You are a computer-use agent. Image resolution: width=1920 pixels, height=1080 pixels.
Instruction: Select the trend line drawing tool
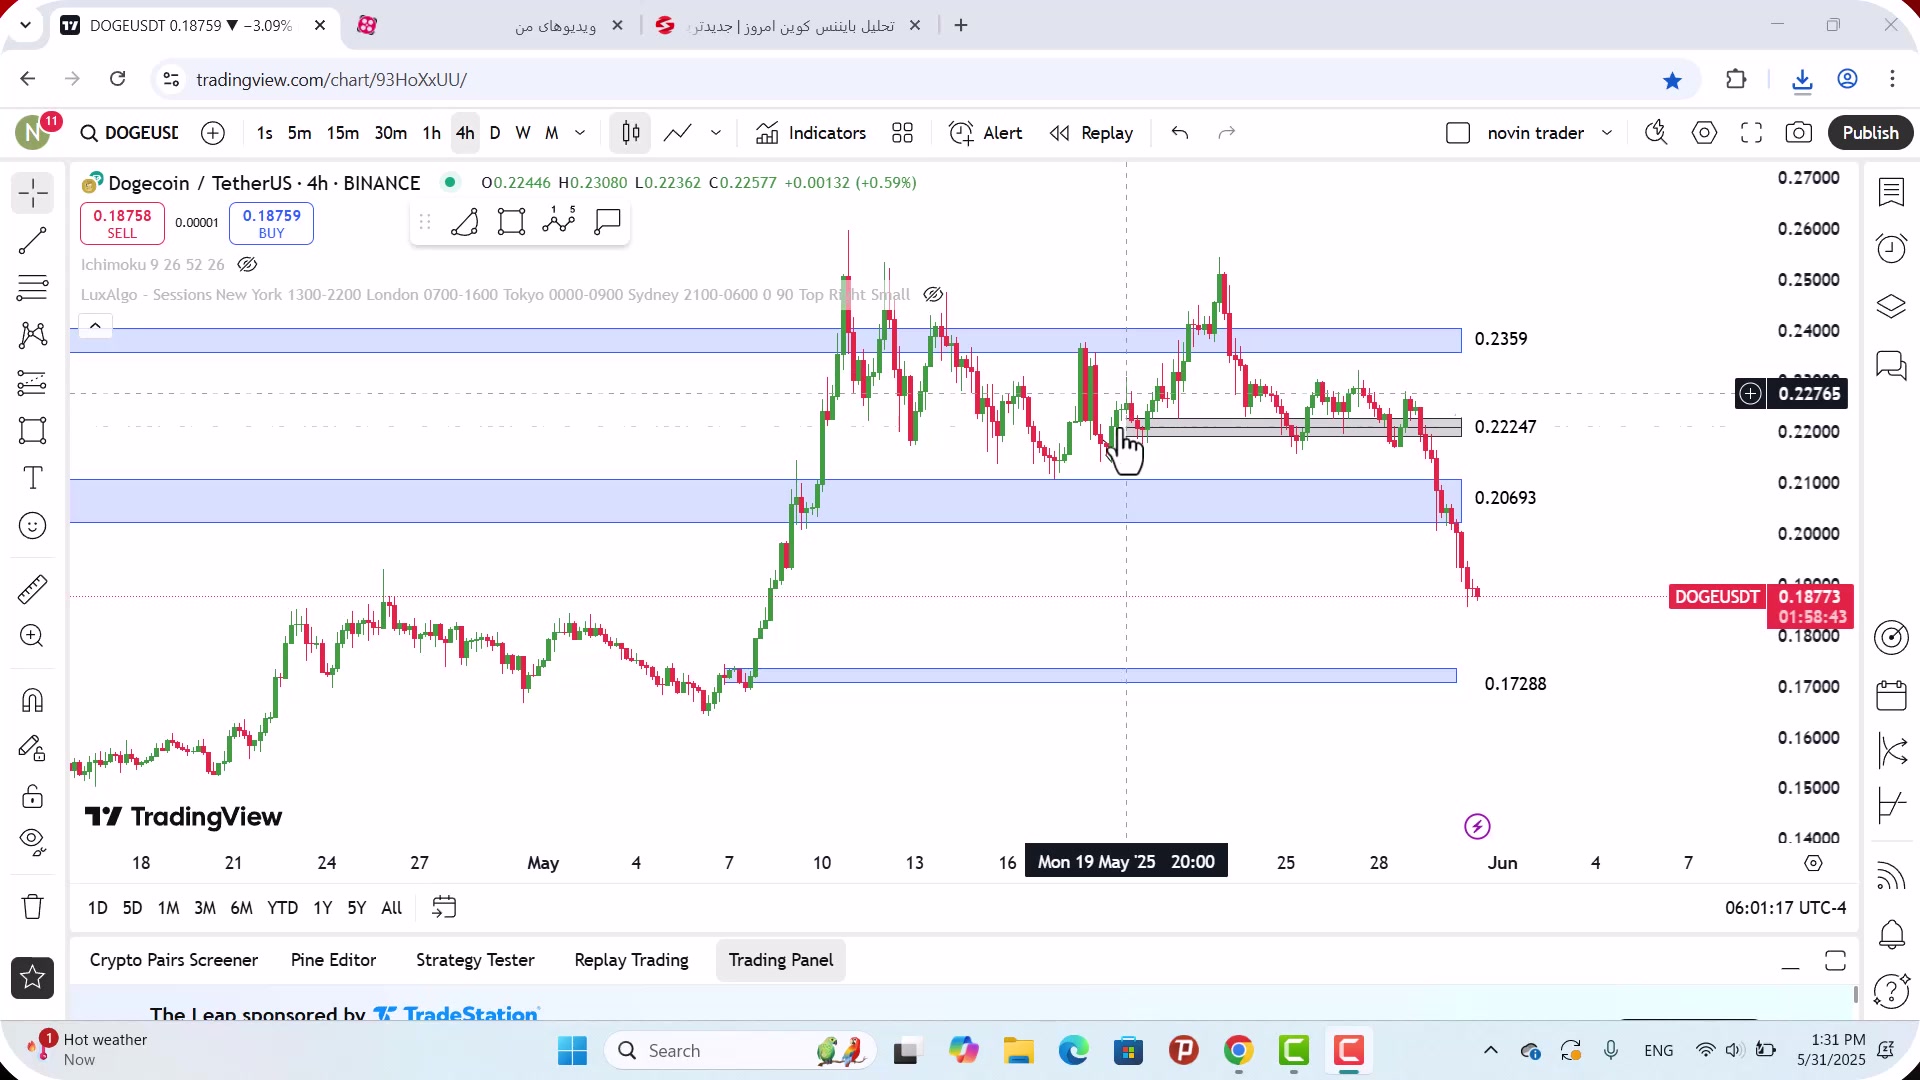pos(33,240)
